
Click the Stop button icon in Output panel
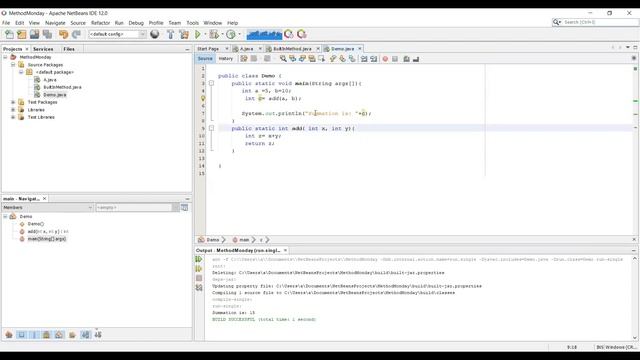199,278
